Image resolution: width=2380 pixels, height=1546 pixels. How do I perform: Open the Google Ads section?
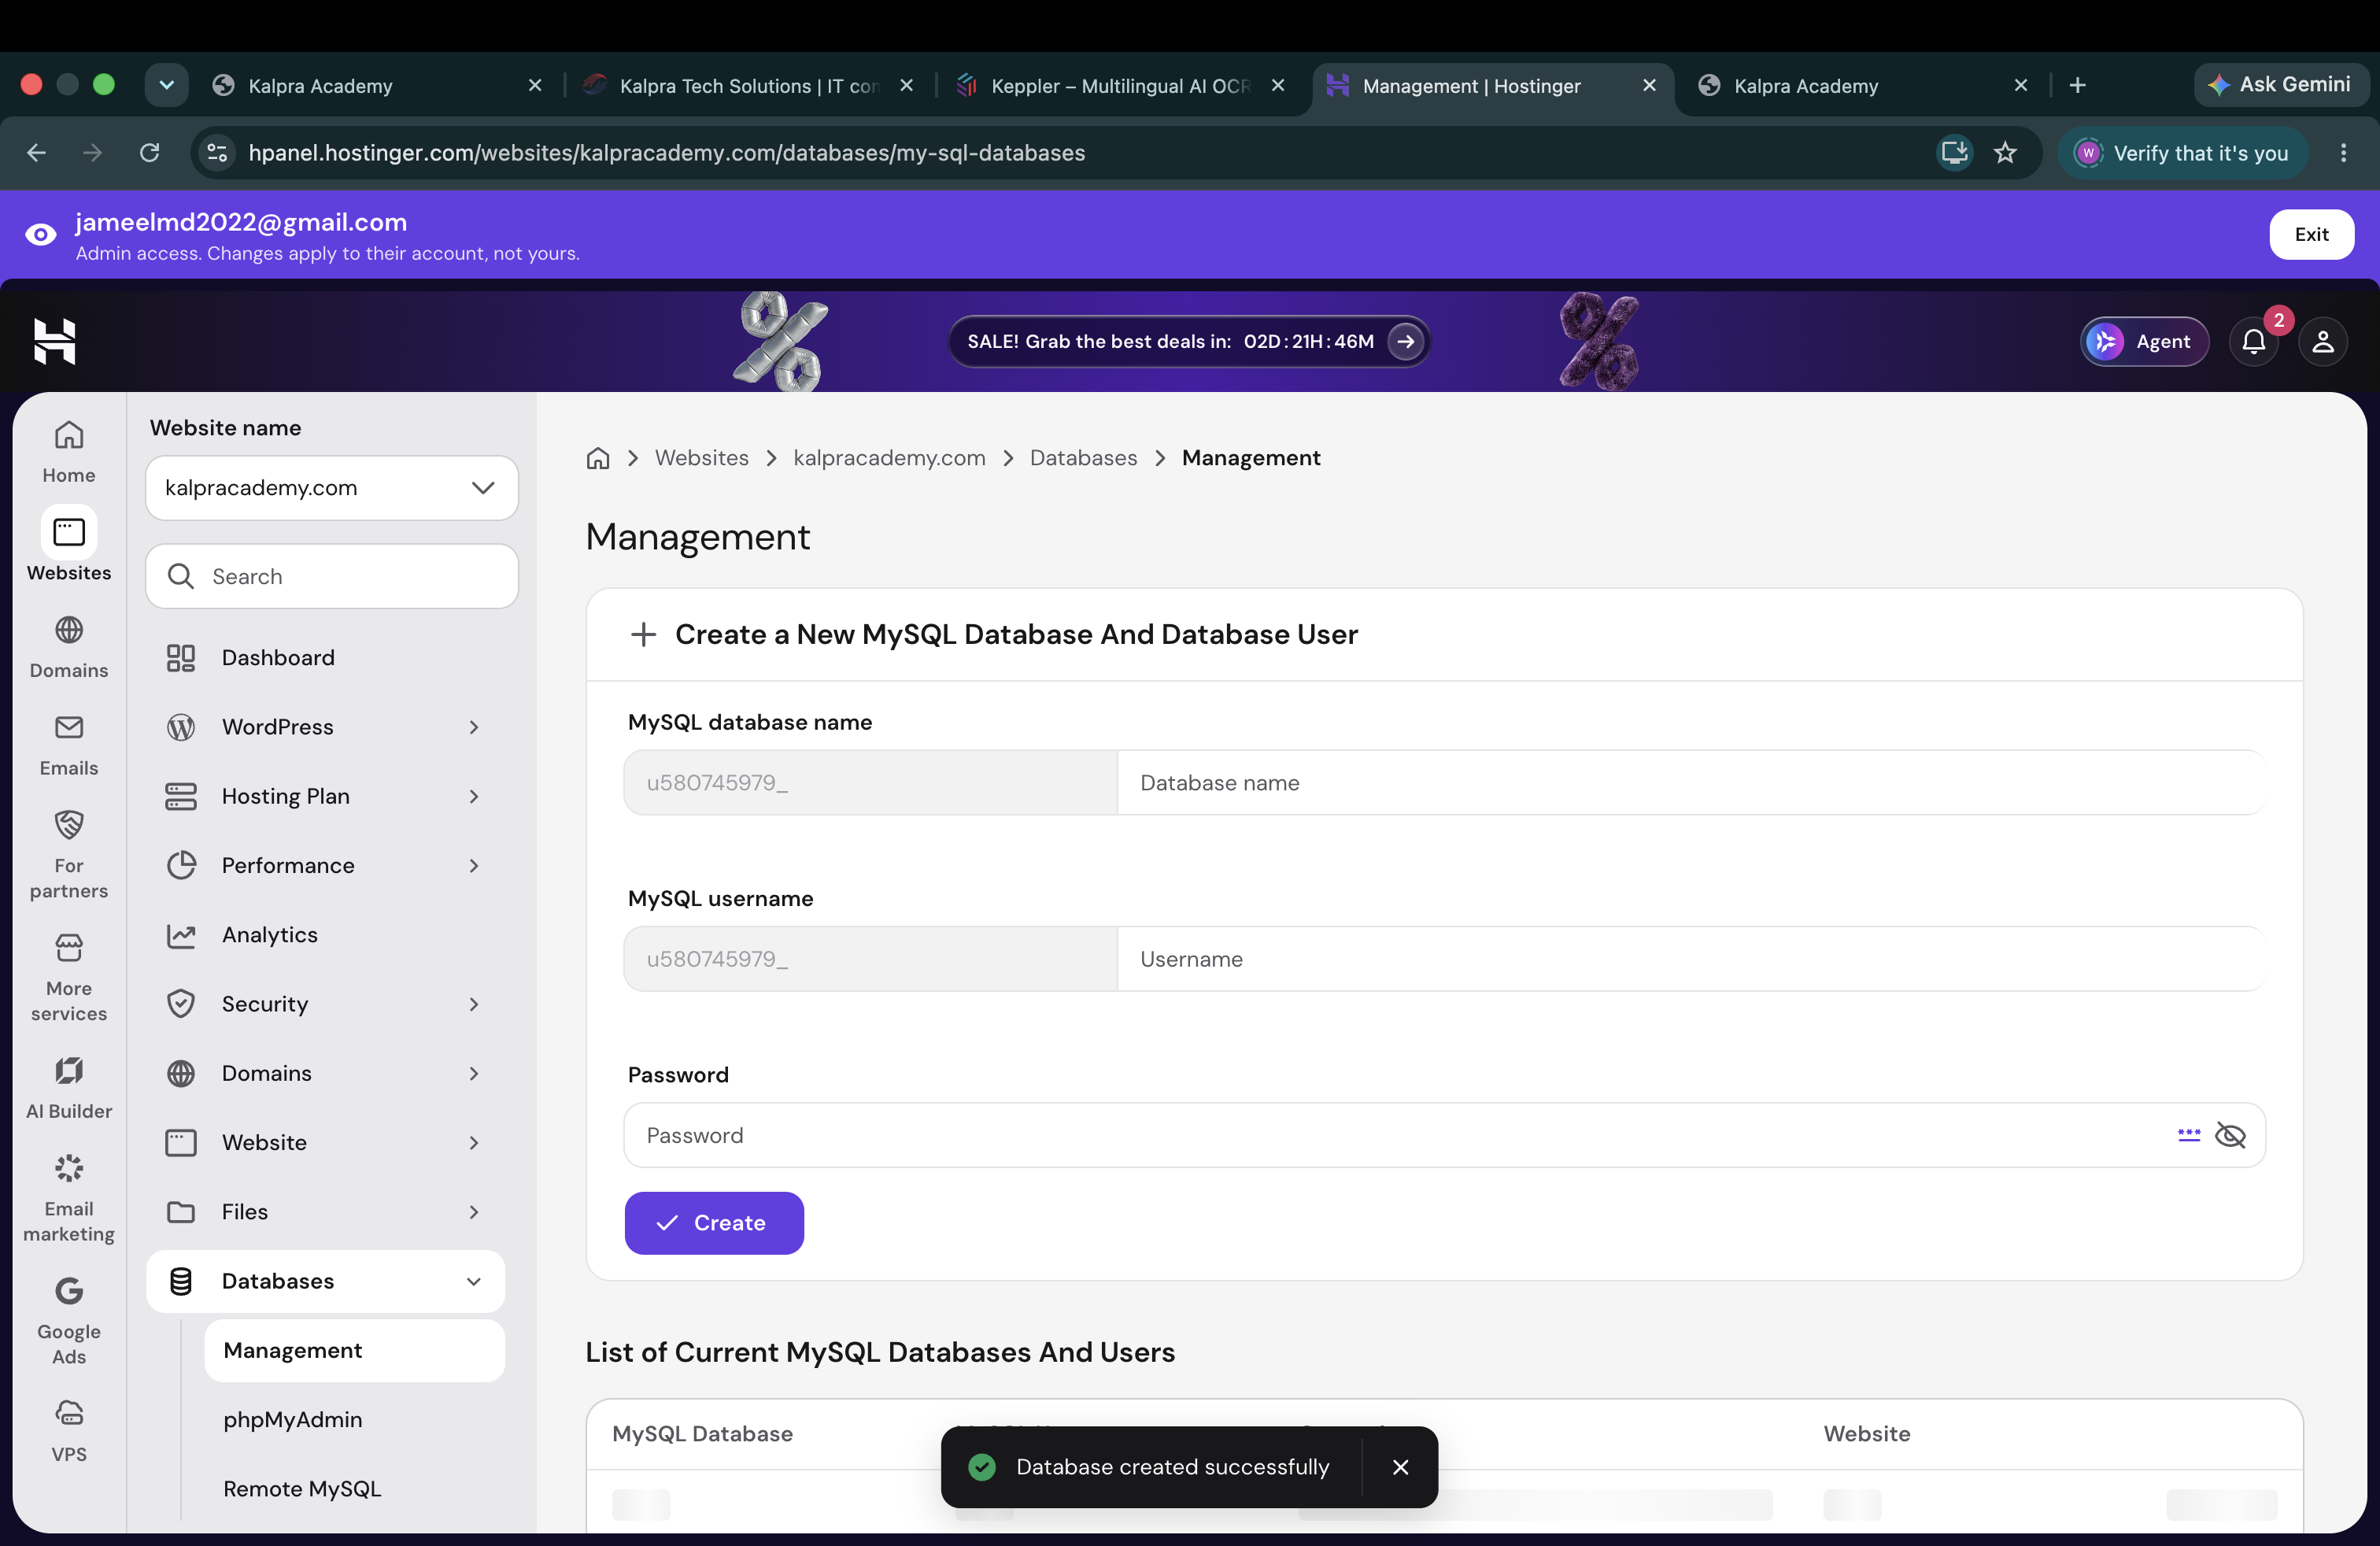69,1321
